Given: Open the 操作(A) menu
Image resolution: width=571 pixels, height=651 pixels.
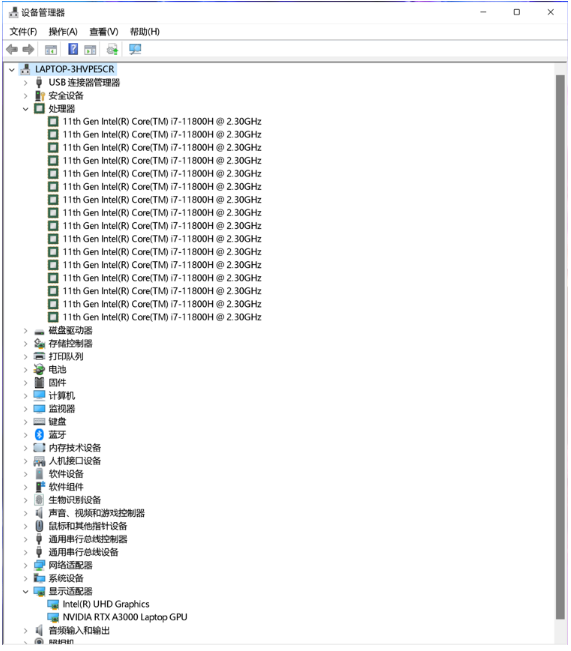Looking at the screenshot, I should point(63,32).
